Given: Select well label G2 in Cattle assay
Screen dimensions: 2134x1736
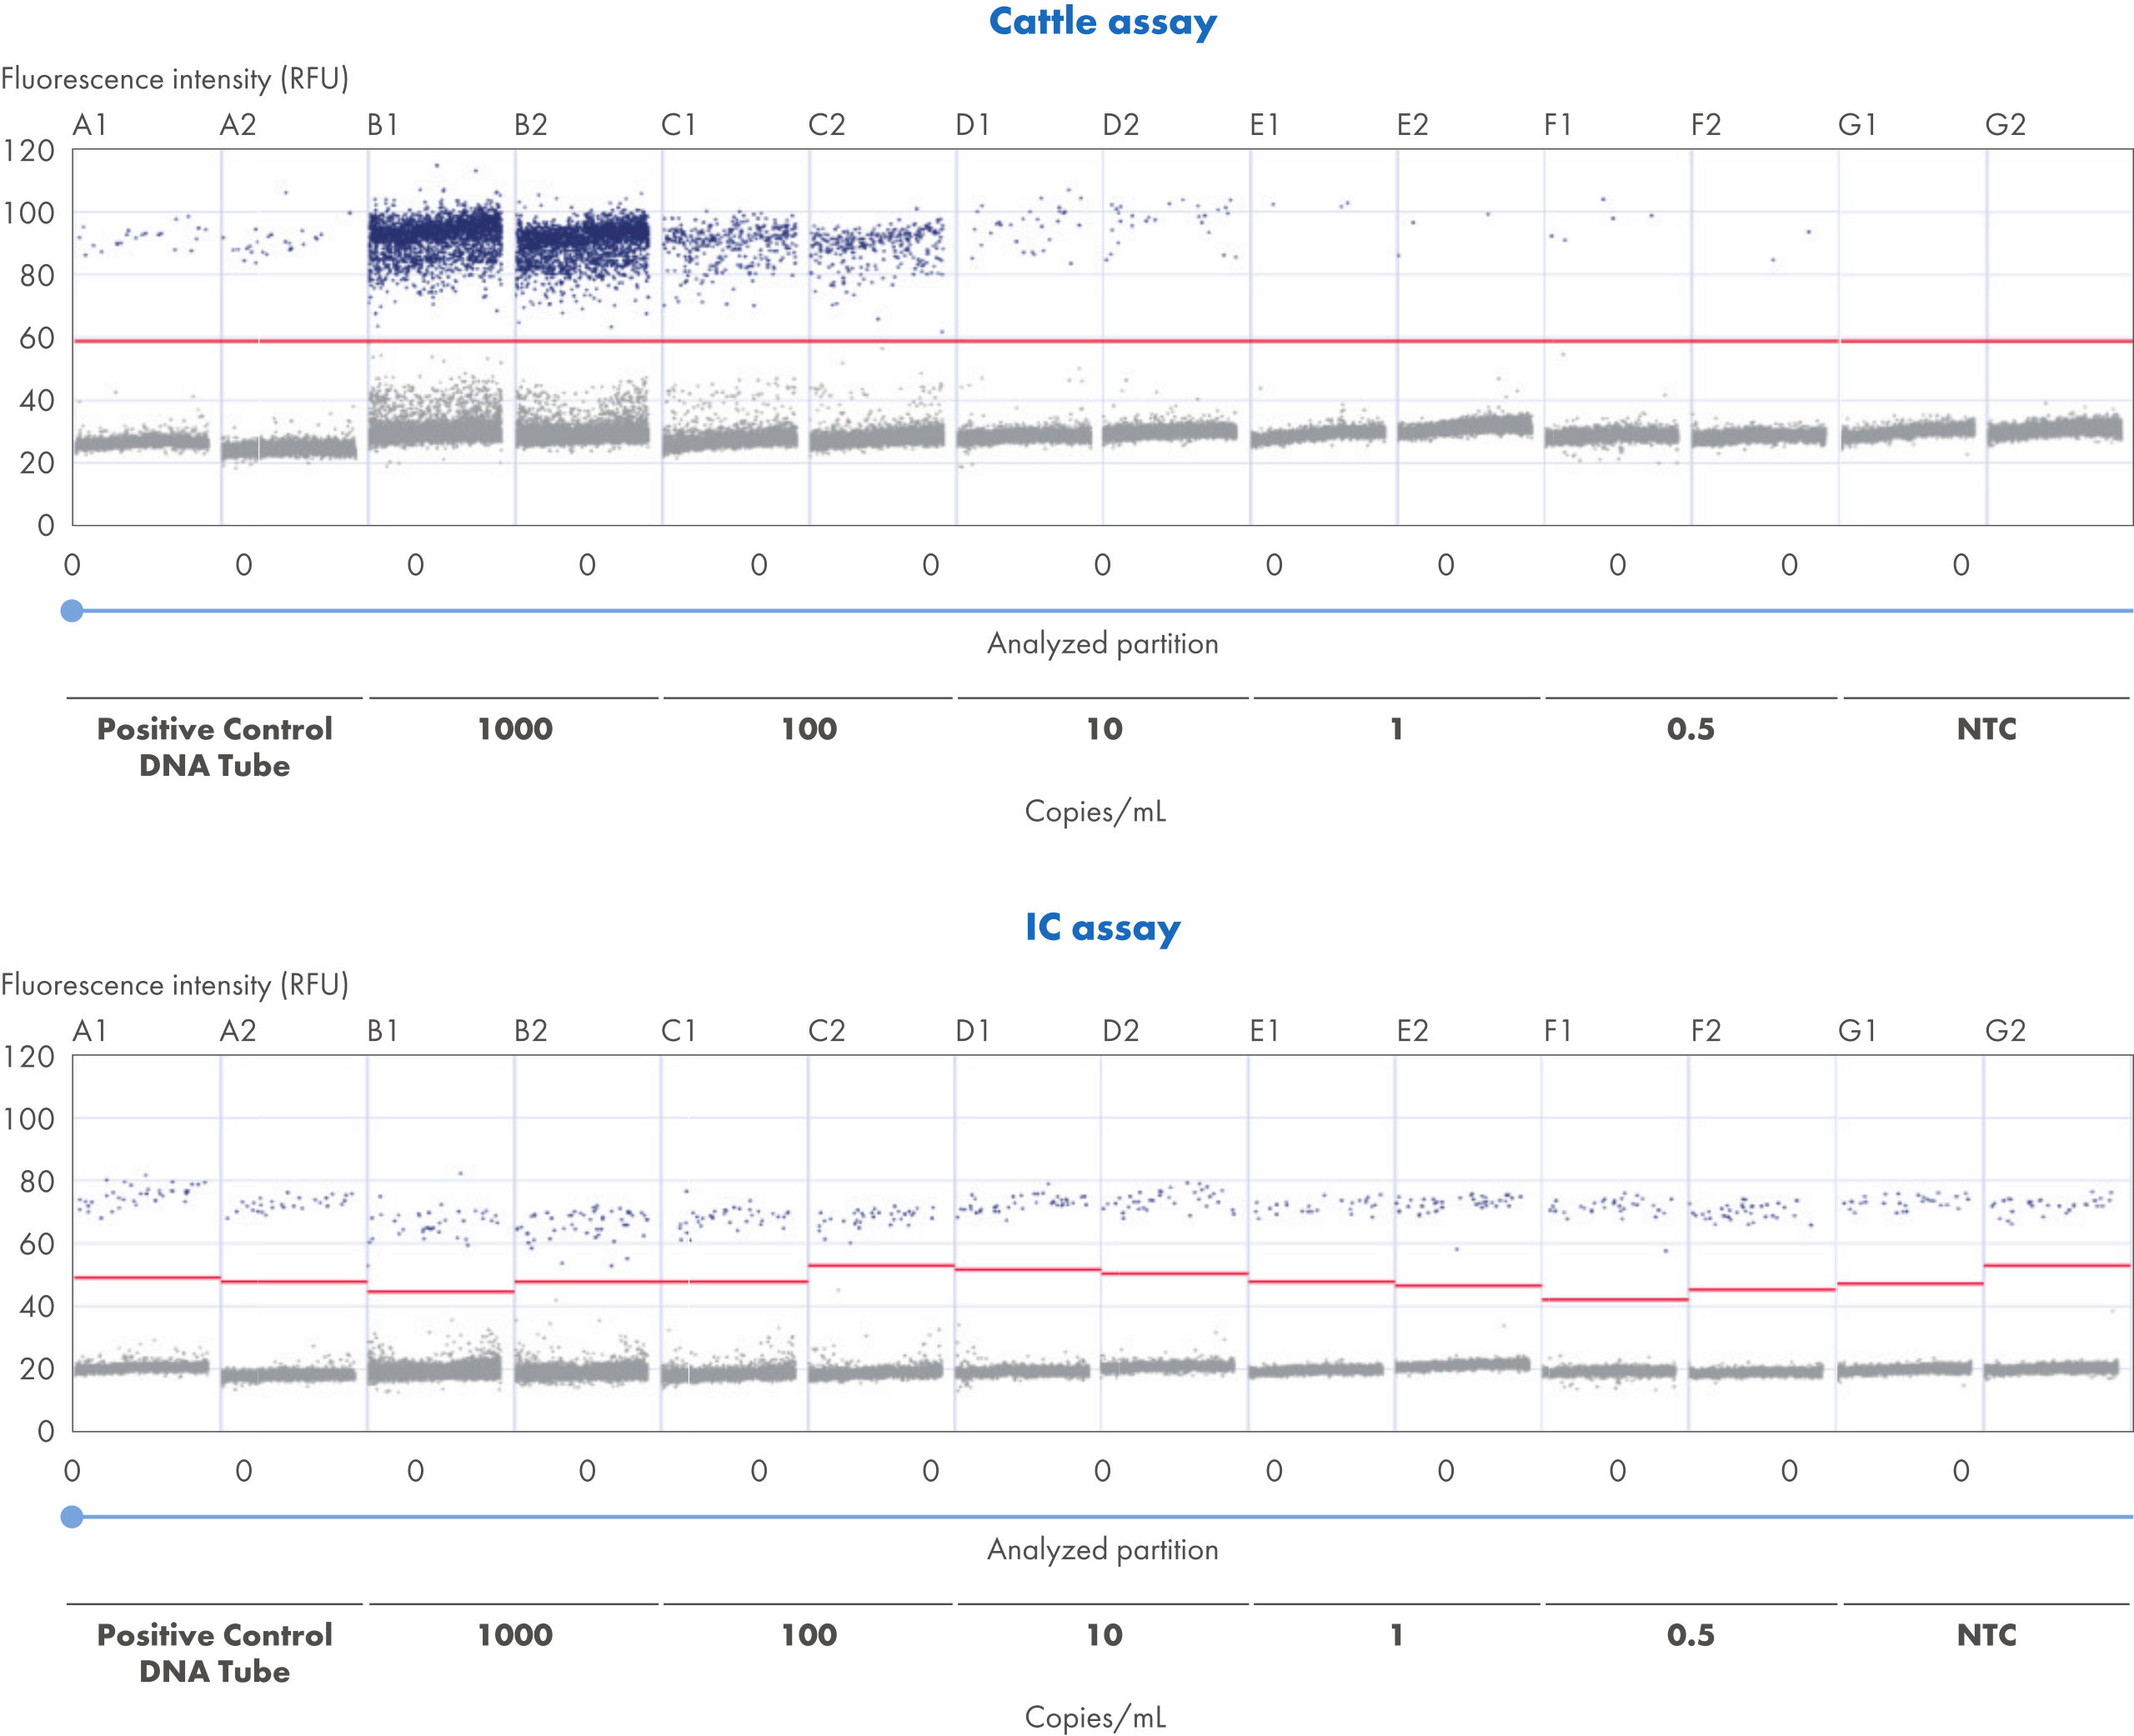Looking at the screenshot, I should [2005, 125].
